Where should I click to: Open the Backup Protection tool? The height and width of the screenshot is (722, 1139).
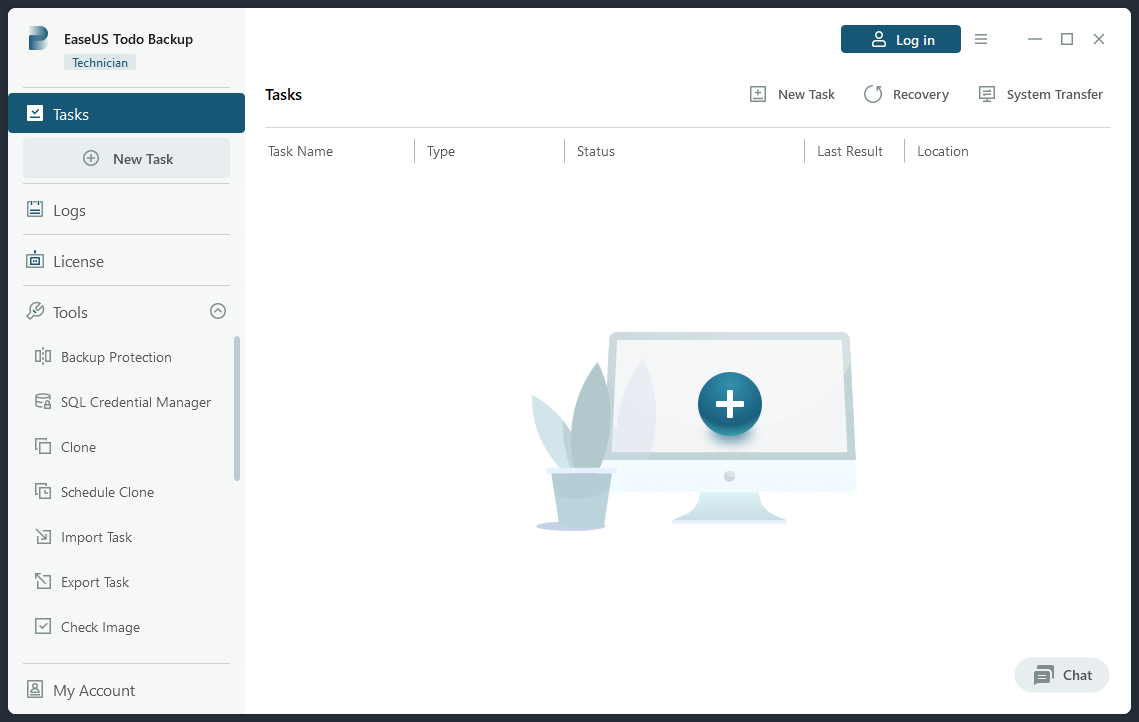point(115,357)
